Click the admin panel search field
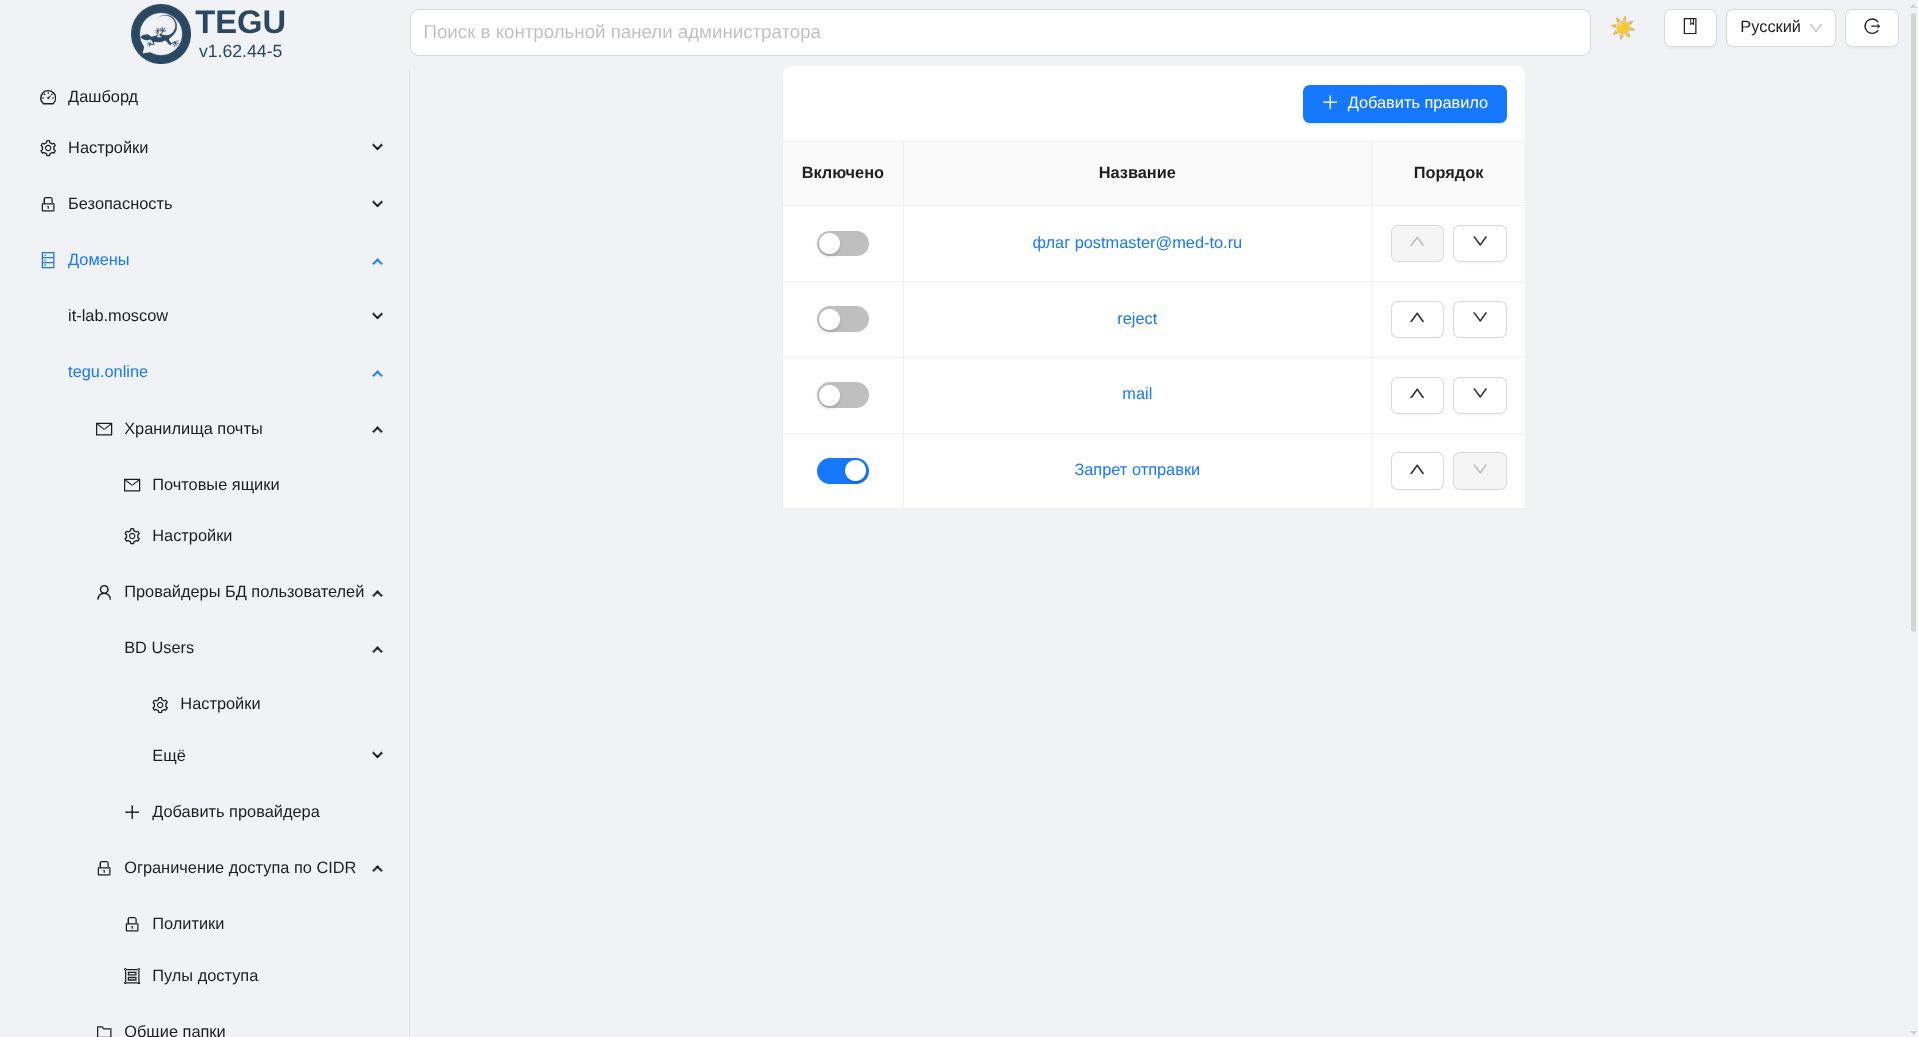The image size is (1918, 1037). pyautogui.click(x=999, y=33)
